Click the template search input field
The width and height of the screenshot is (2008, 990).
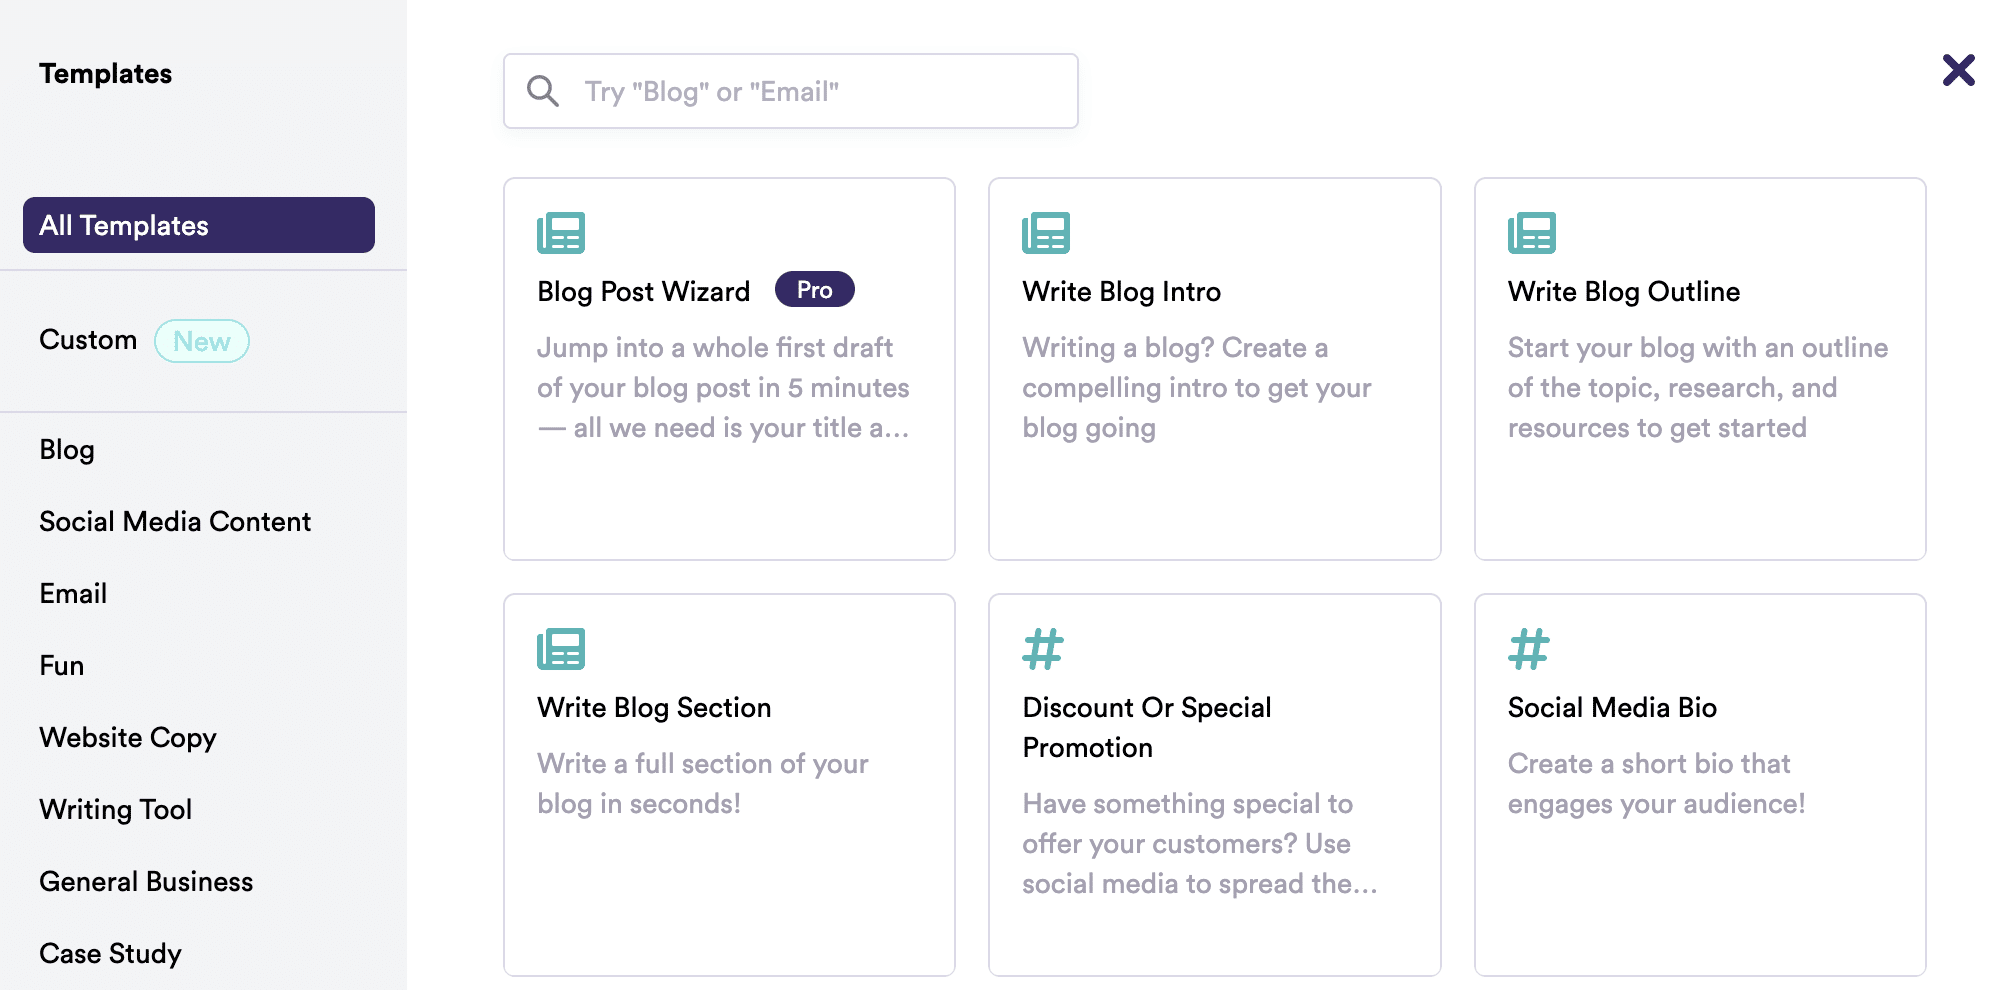click(791, 91)
